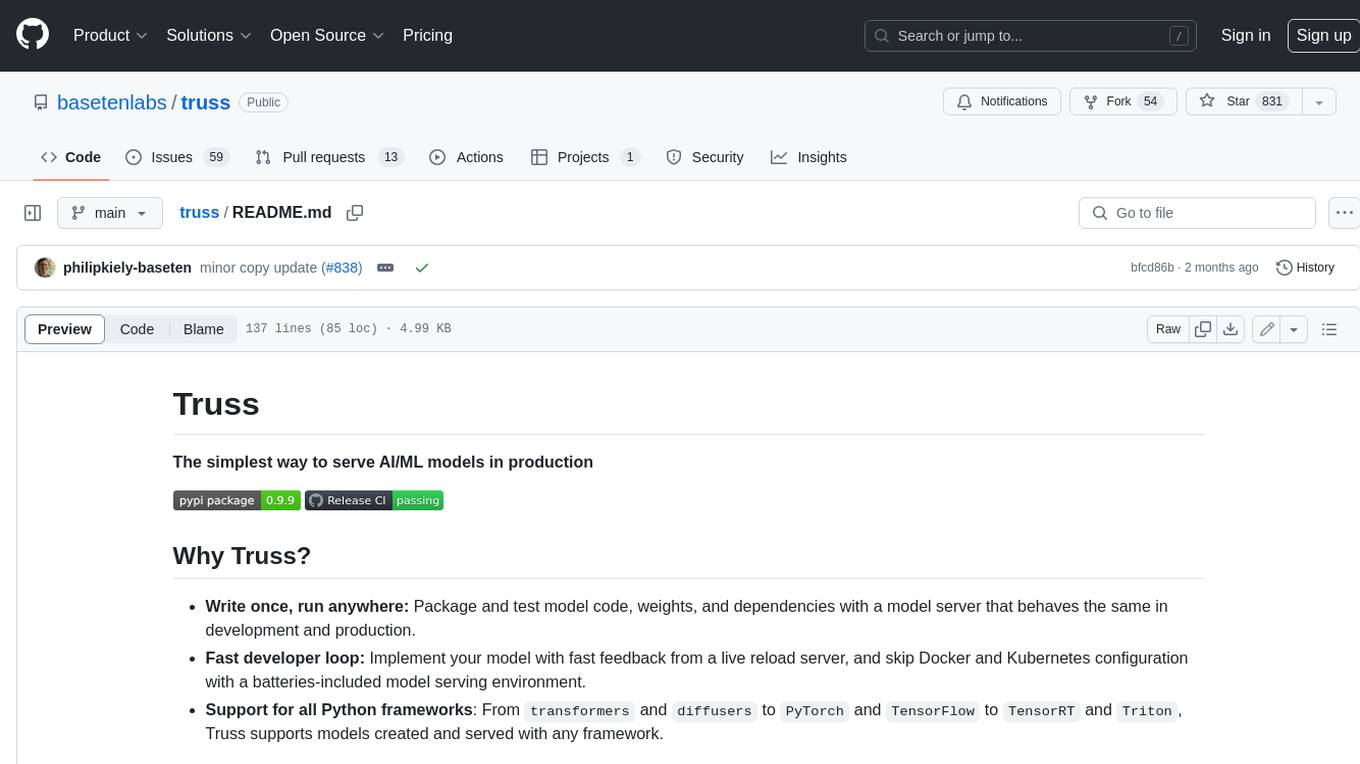
Task: Open the basetenlabs owner page
Action: pyautogui.click(x=112, y=102)
